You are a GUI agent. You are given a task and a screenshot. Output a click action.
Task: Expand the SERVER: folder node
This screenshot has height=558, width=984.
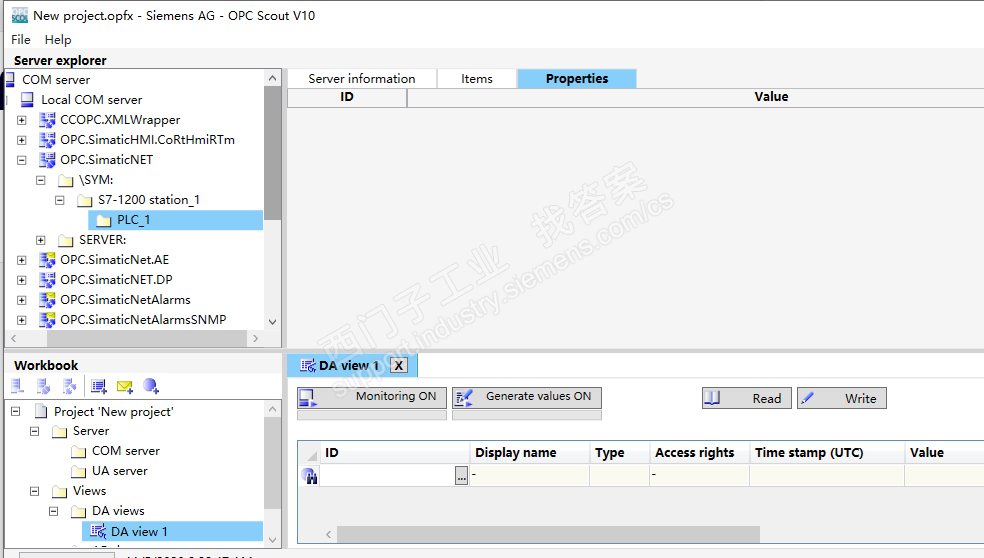coord(41,240)
